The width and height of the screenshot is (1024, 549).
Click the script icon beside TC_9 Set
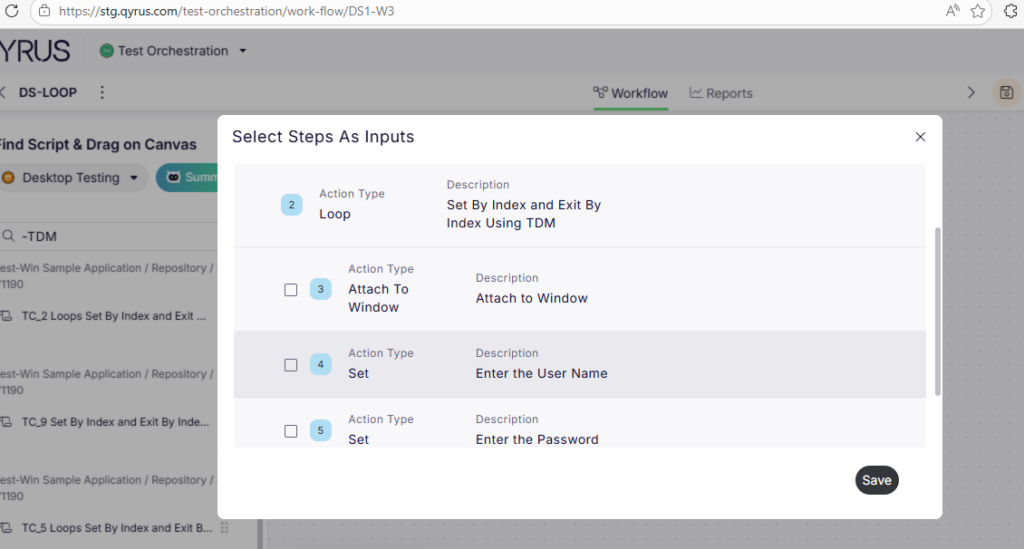point(7,422)
